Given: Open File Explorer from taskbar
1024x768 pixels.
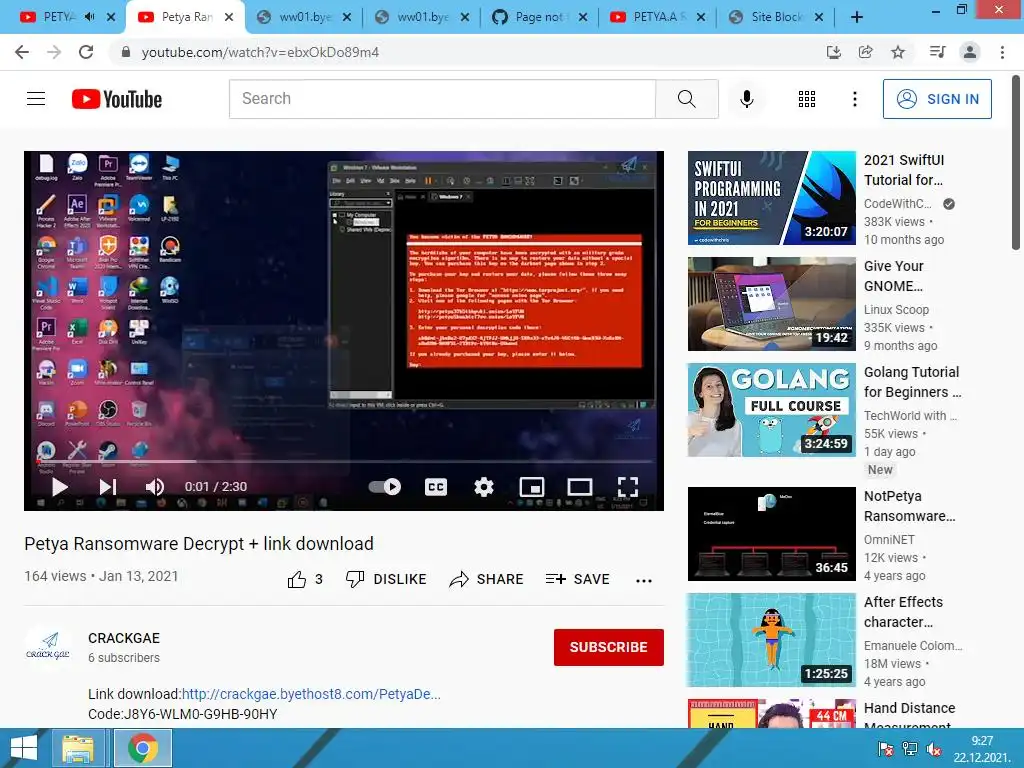Looking at the screenshot, I should coord(78,748).
